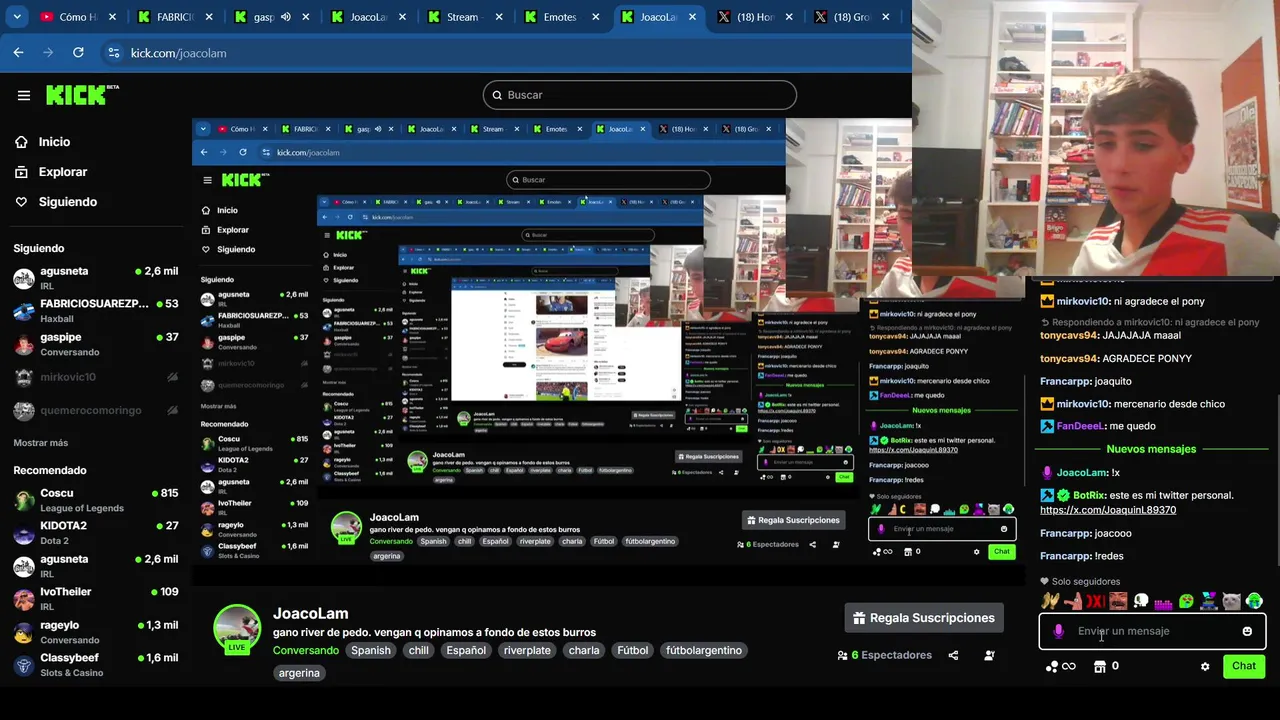Click the muted-audio speaker icon on gasp tab
Screen dimensions: 1280x720
click(x=286, y=17)
